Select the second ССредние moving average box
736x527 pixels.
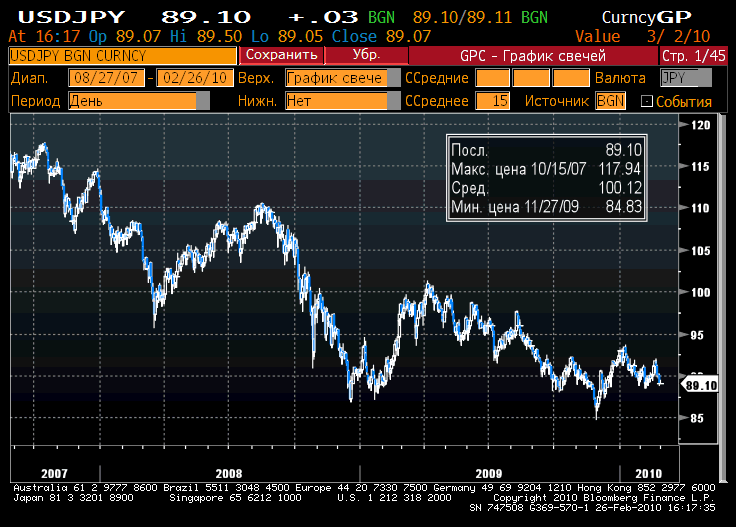pyautogui.click(x=531, y=78)
